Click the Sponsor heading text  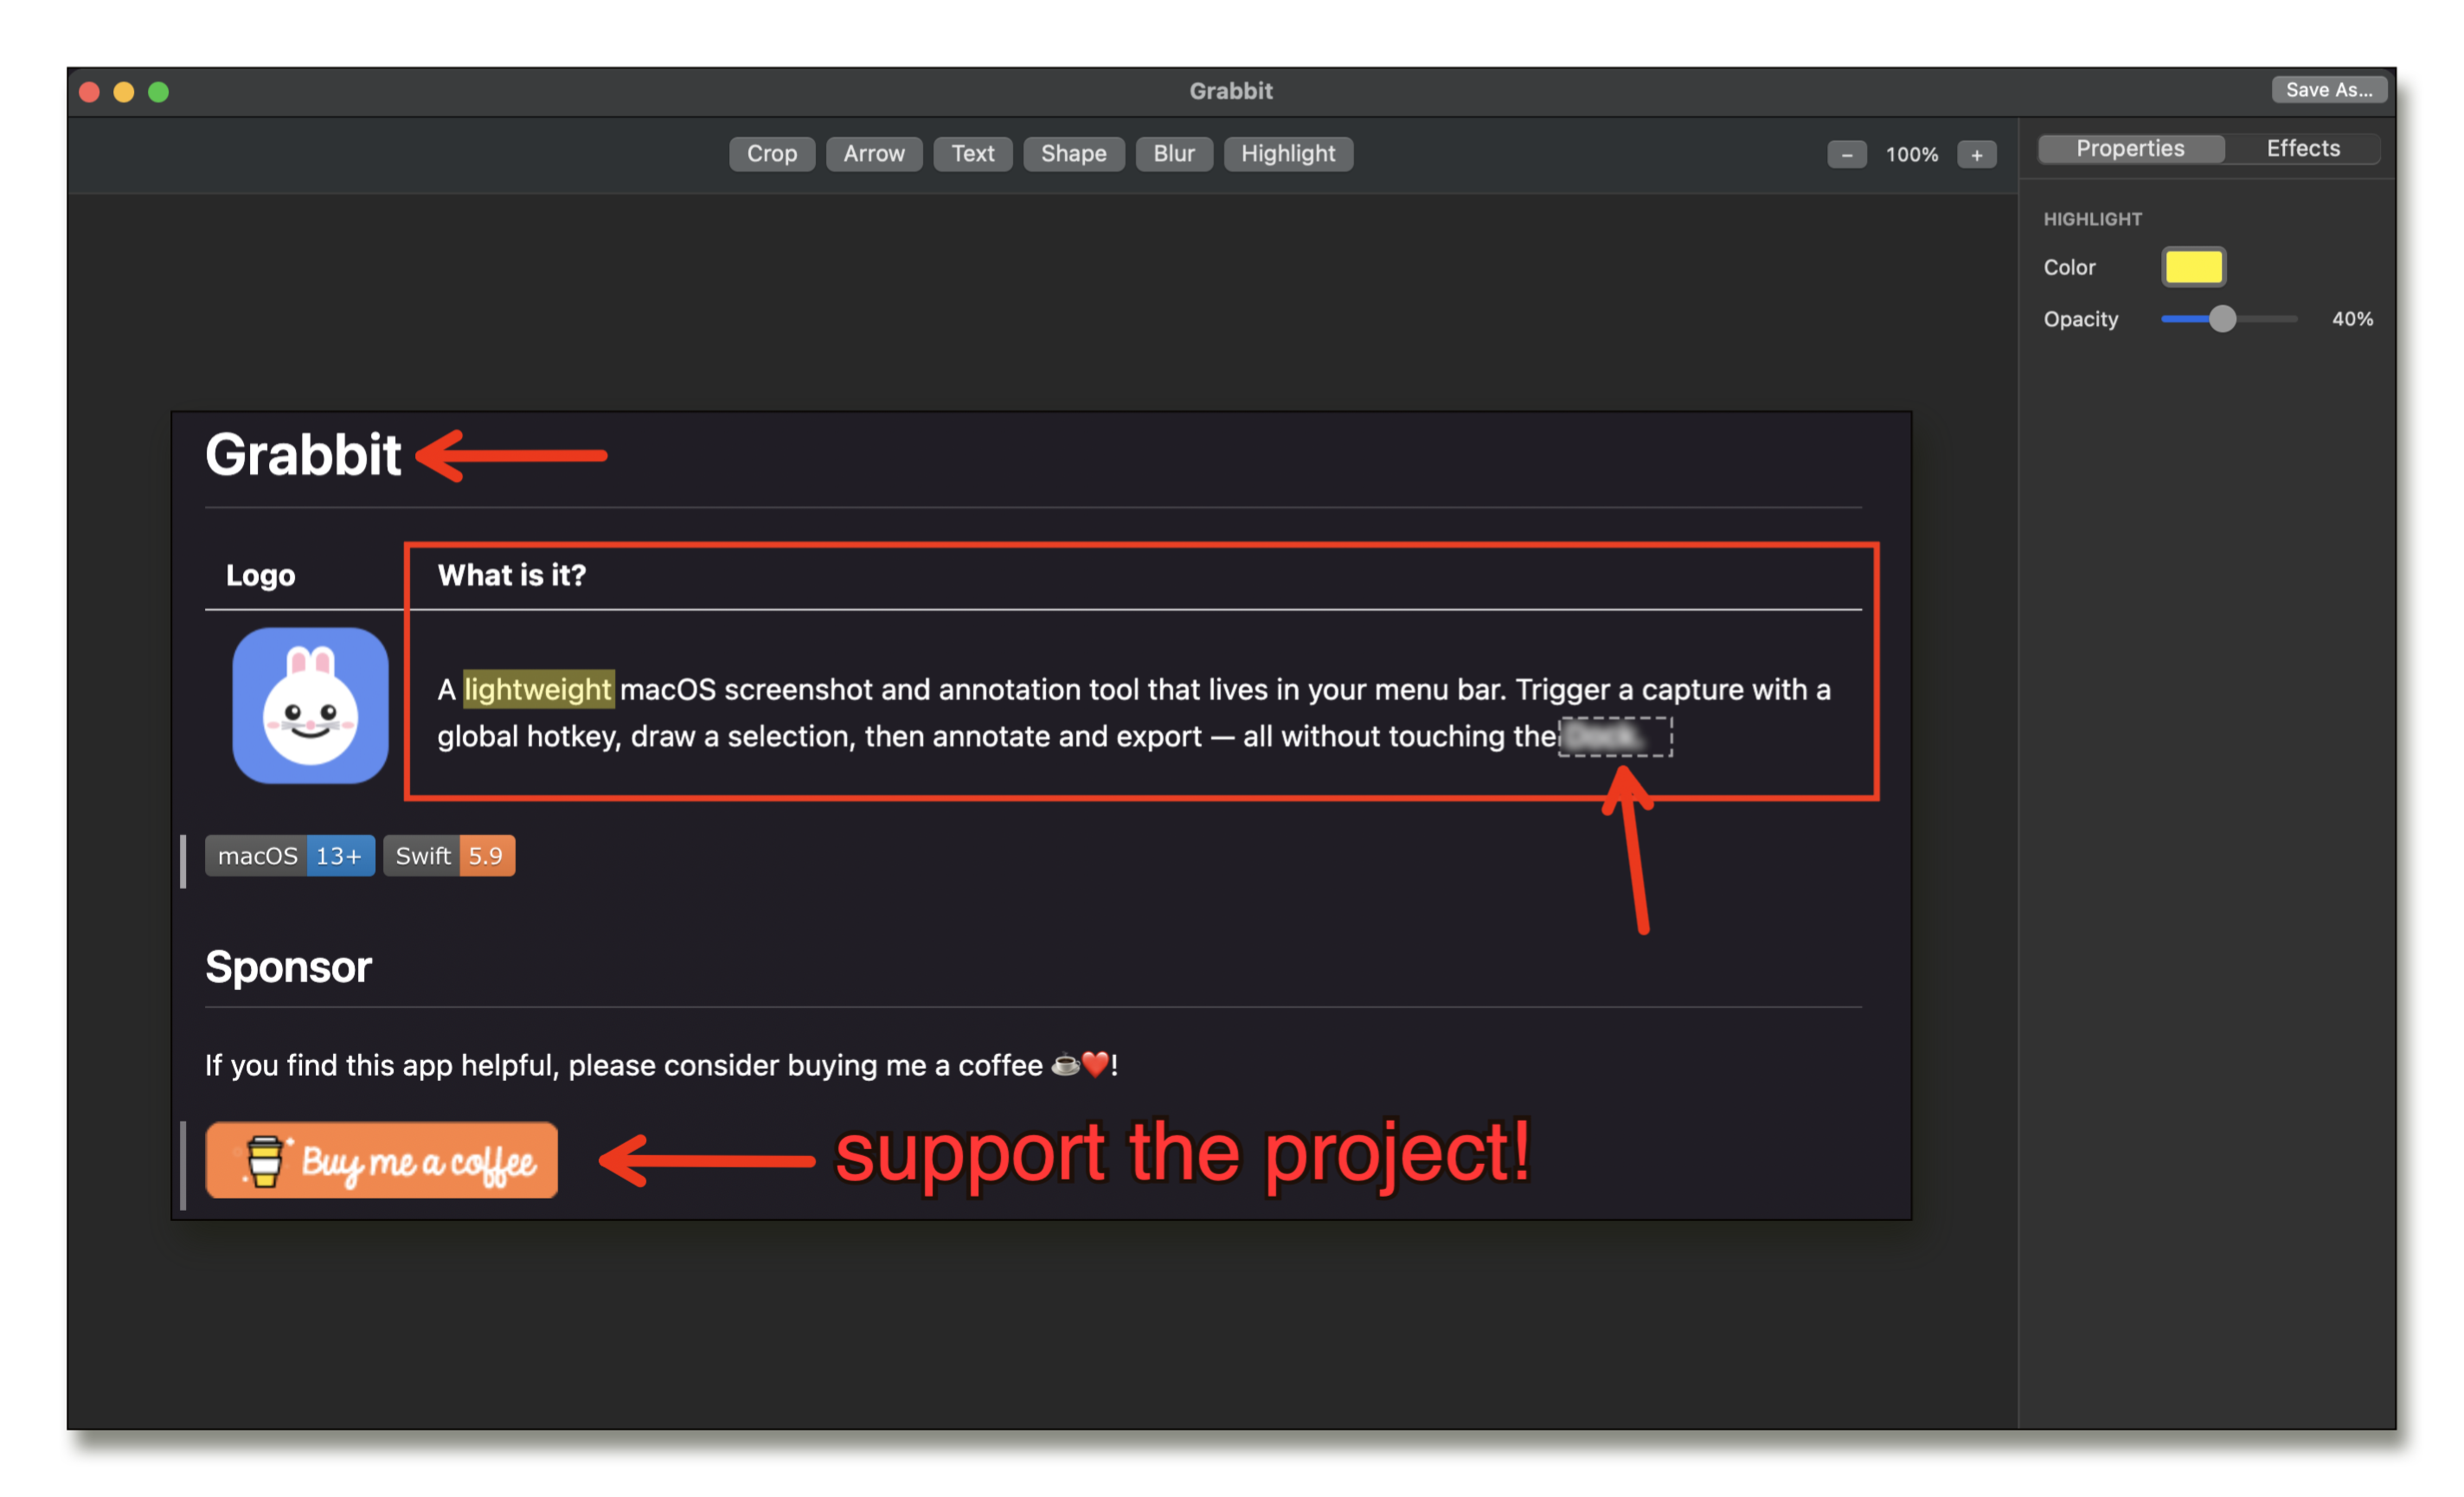coord(288,967)
